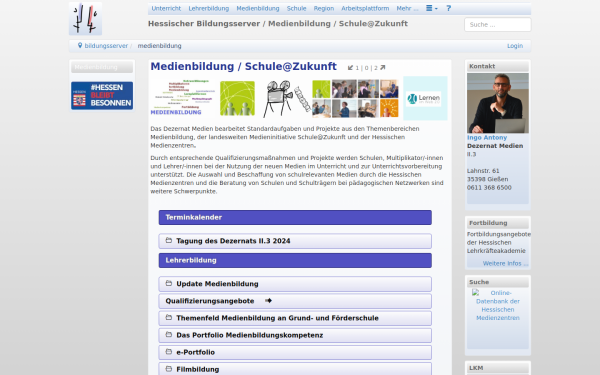Click the bildungsserver breadcrumb link
Image resolution: width=600 pixels, height=375 pixels.
coord(106,46)
